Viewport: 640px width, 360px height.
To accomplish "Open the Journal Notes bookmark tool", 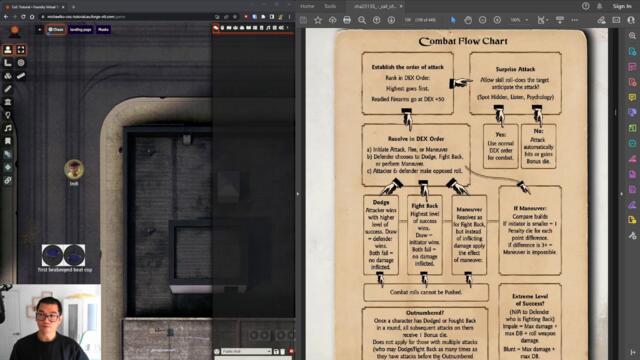I will click(x=8, y=141).
